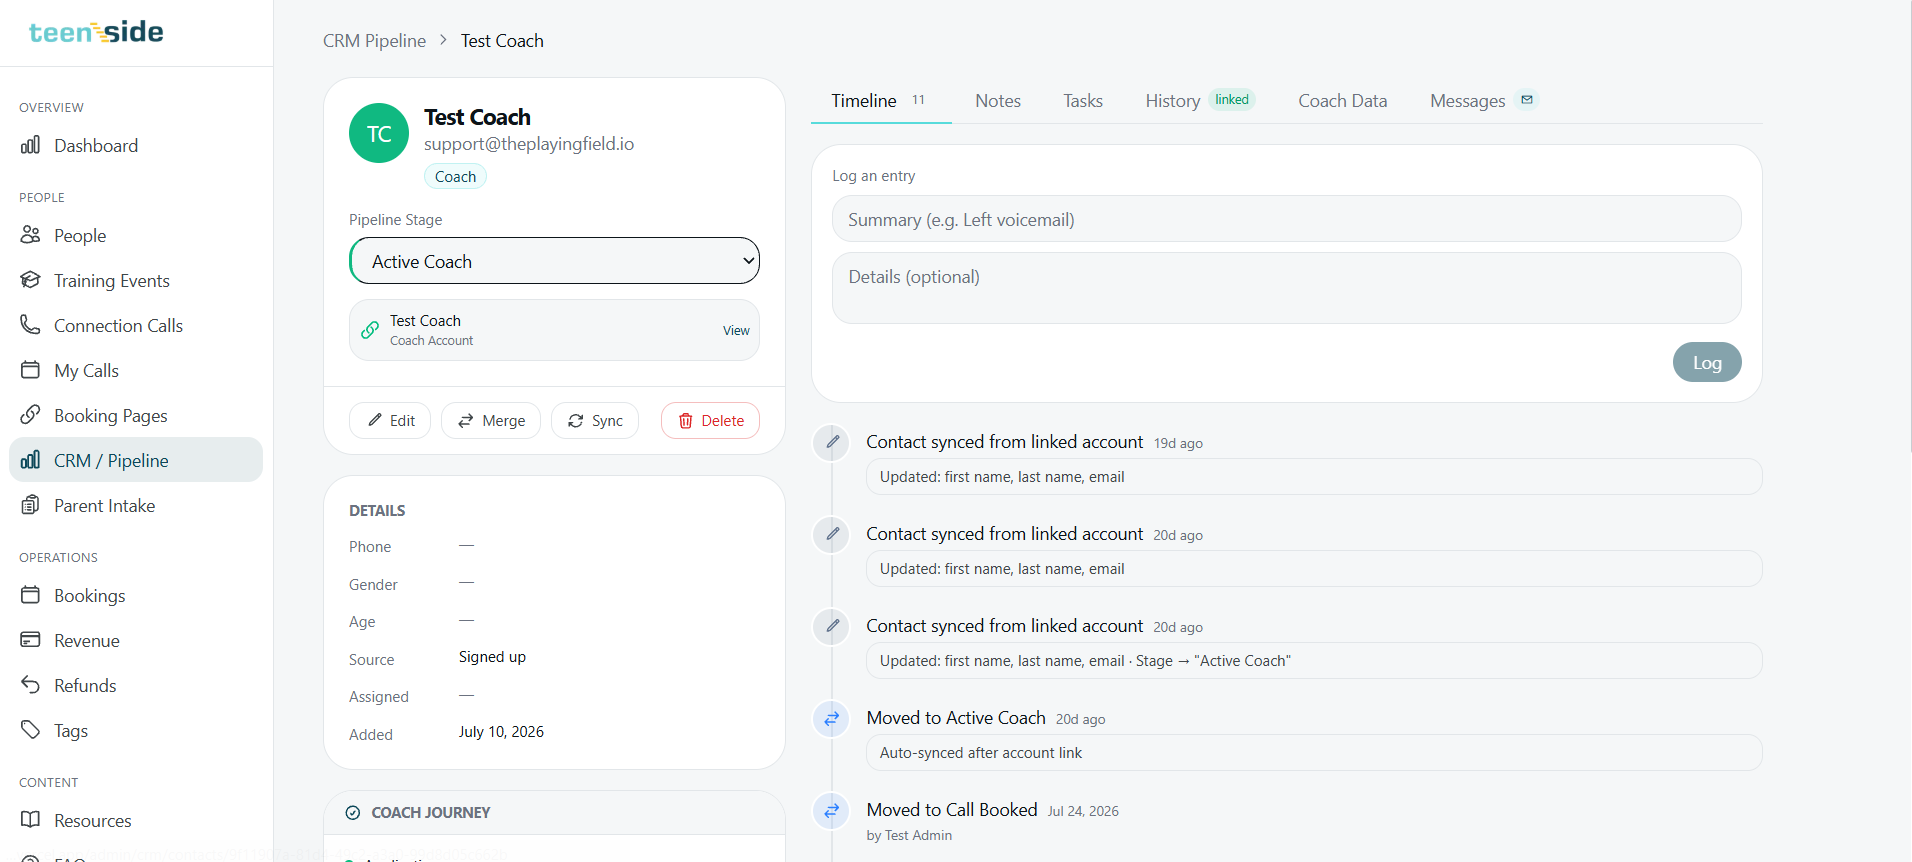Switch to the Notes tab
The height and width of the screenshot is (862, 1912).
tap(998, 101)
